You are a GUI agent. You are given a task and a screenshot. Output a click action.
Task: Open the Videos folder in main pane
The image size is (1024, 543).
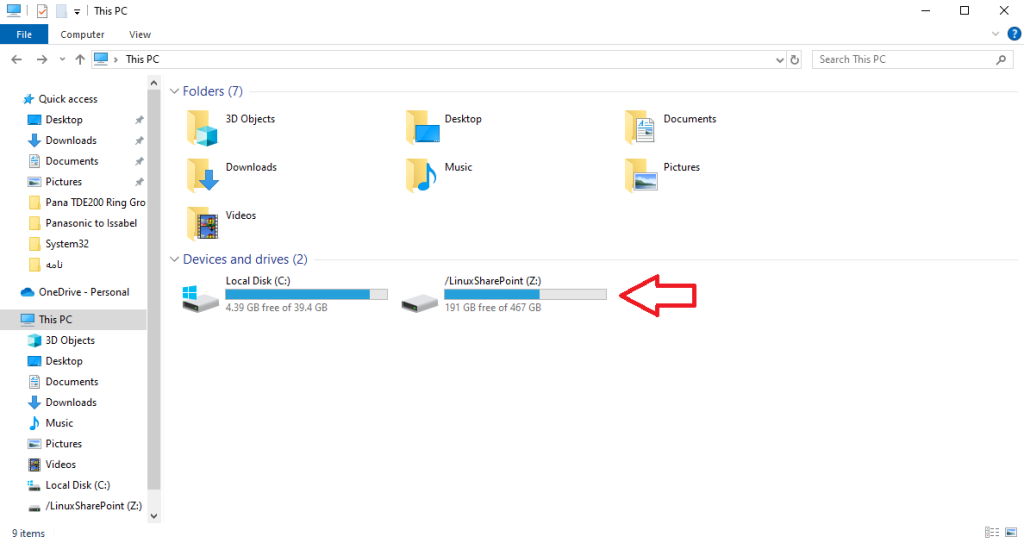click(202, 223)
